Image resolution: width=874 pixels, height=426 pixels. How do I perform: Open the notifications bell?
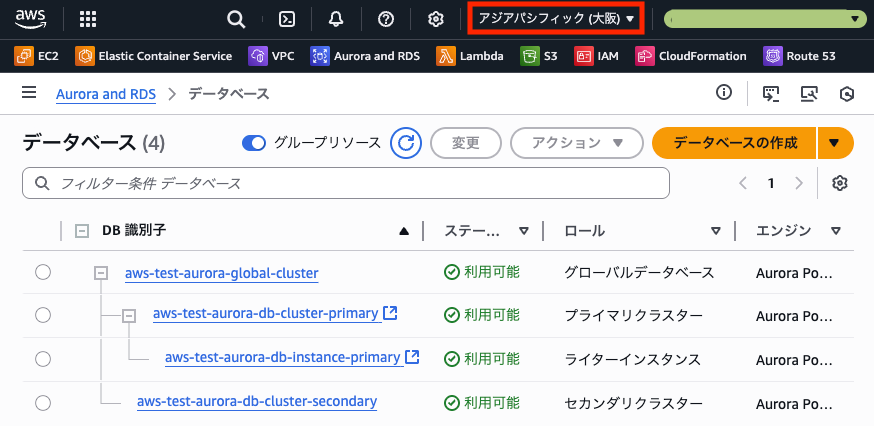pos(336,20)
